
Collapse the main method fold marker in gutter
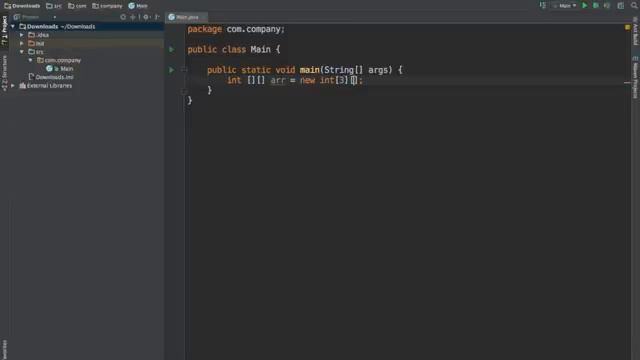coord(184,70)
